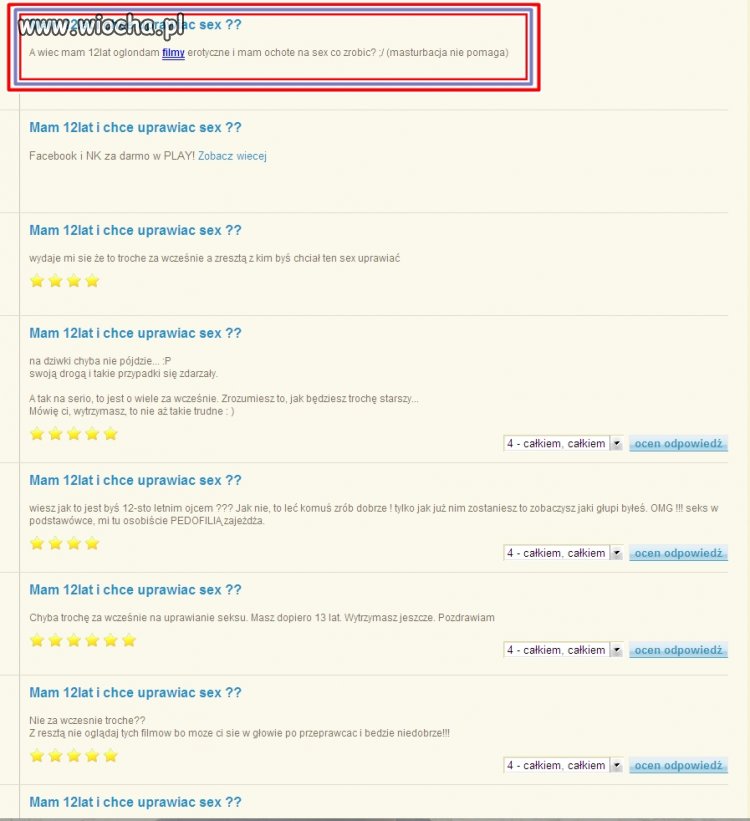Open the rating dropdown next to the 'Mówię ci, wytrzymasz' reply
750x821 pixels.
pyautogui.click(x=563, y=443)
